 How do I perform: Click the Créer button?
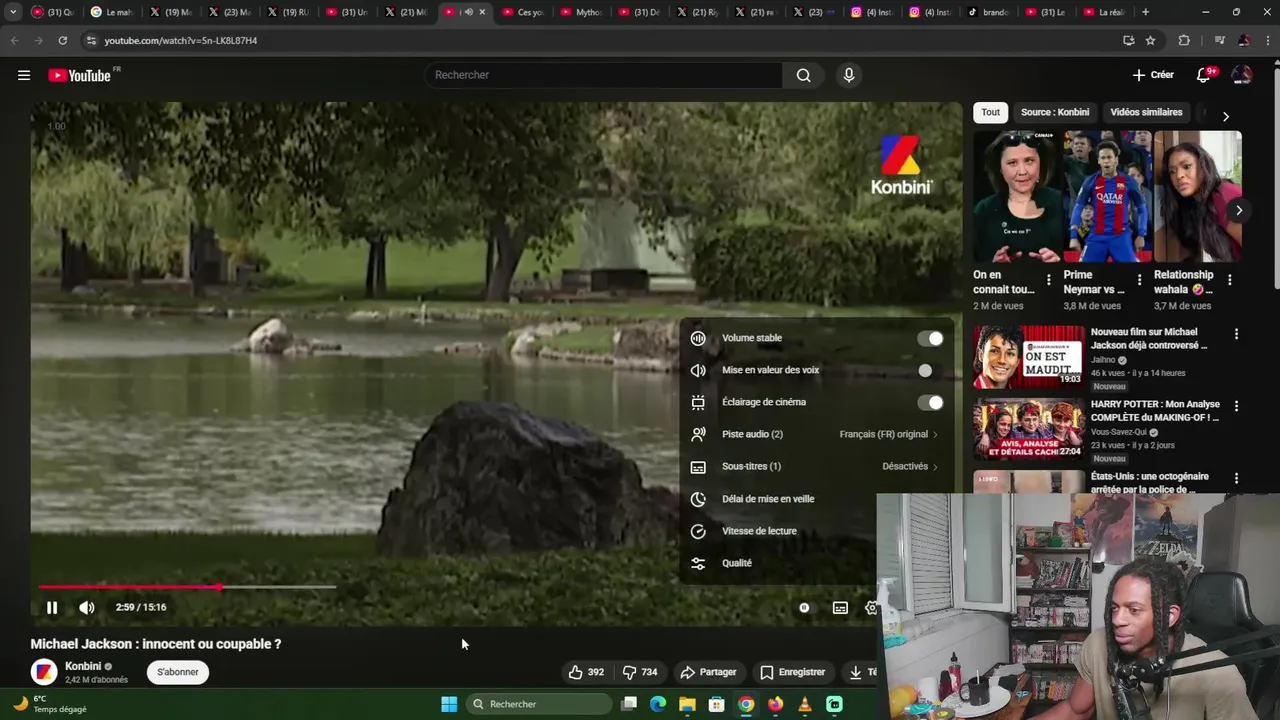coord(1153,75)
